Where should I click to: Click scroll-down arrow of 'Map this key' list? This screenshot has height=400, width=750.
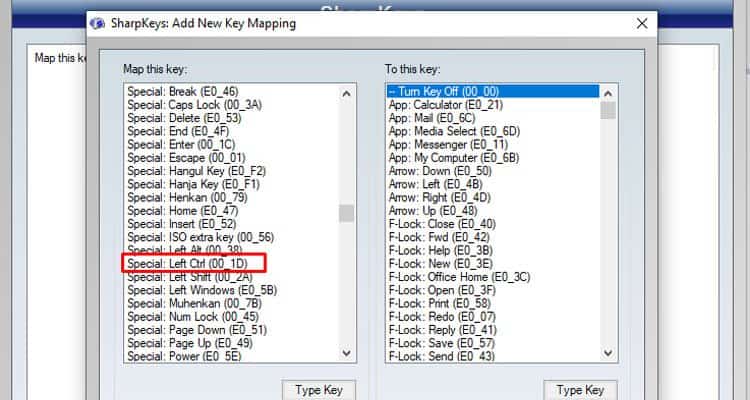tap(347, 354)
